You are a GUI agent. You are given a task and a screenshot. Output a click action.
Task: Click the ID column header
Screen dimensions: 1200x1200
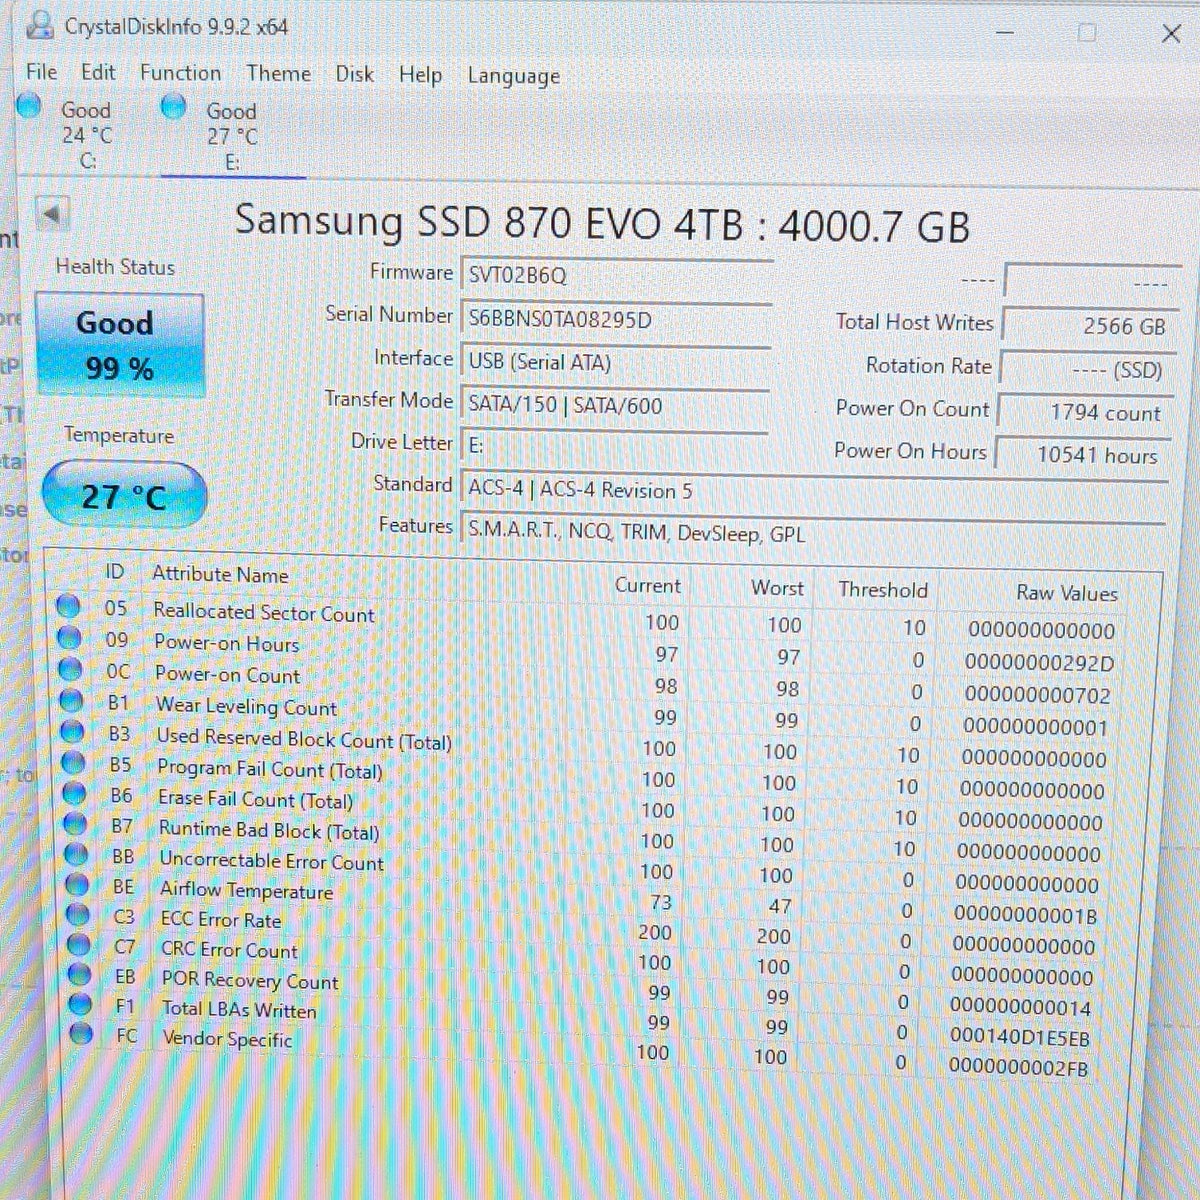(114, 572)
